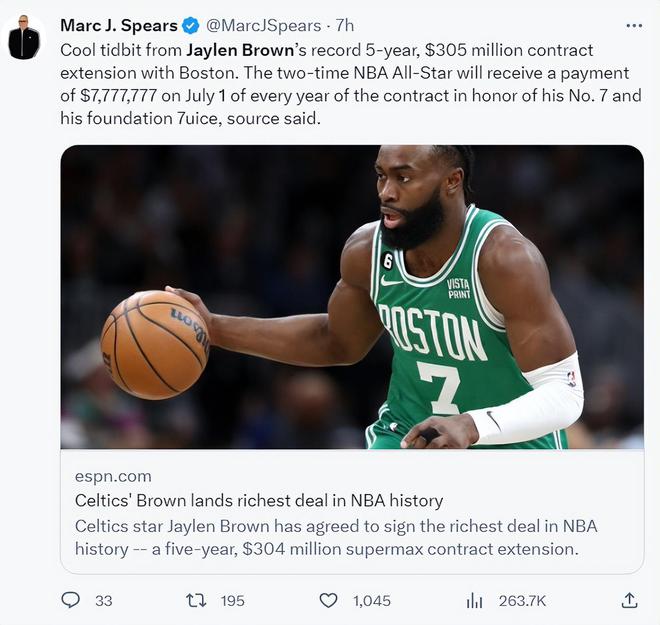Click the view analytics bar chart icon

[474, 601]
